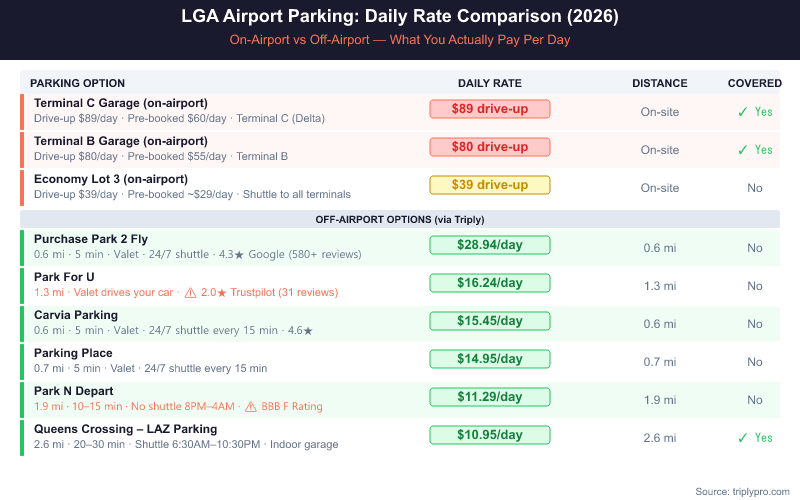Click the covered checkmark for Queens Crossing LAZ Parking
This screenshot has height=500, width=800.
tap(742, 438)
